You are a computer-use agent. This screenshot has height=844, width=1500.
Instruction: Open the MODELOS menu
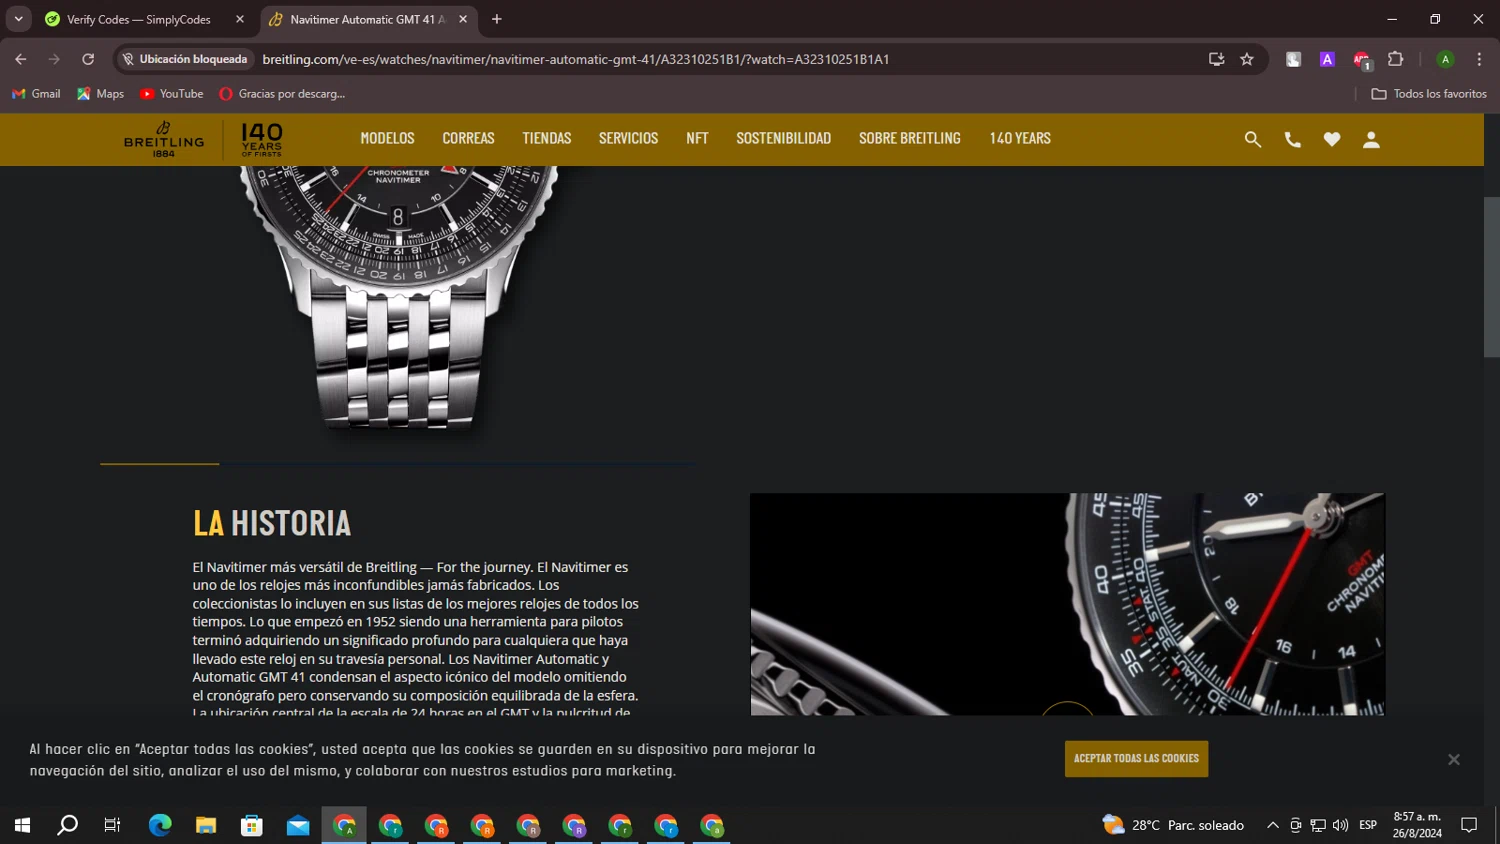tap(387, 139)
